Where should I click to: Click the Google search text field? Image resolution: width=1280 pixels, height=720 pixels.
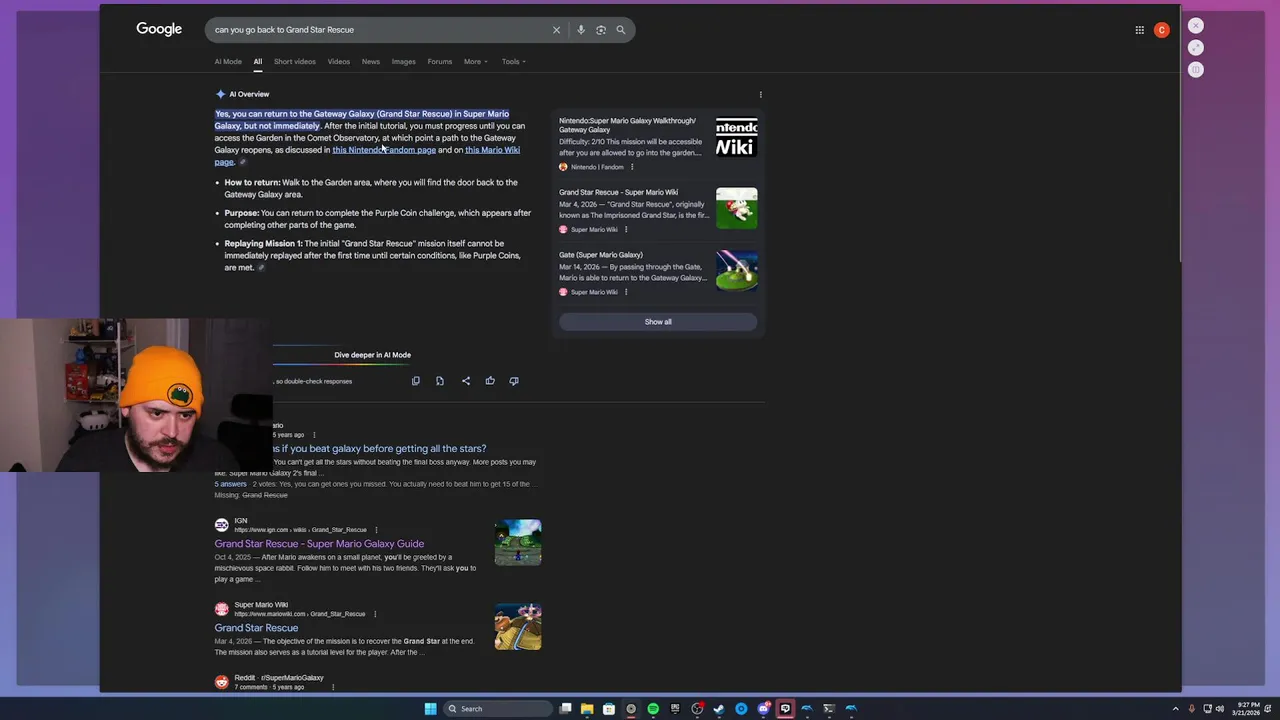pyautogui.click(x=380, y=30)
